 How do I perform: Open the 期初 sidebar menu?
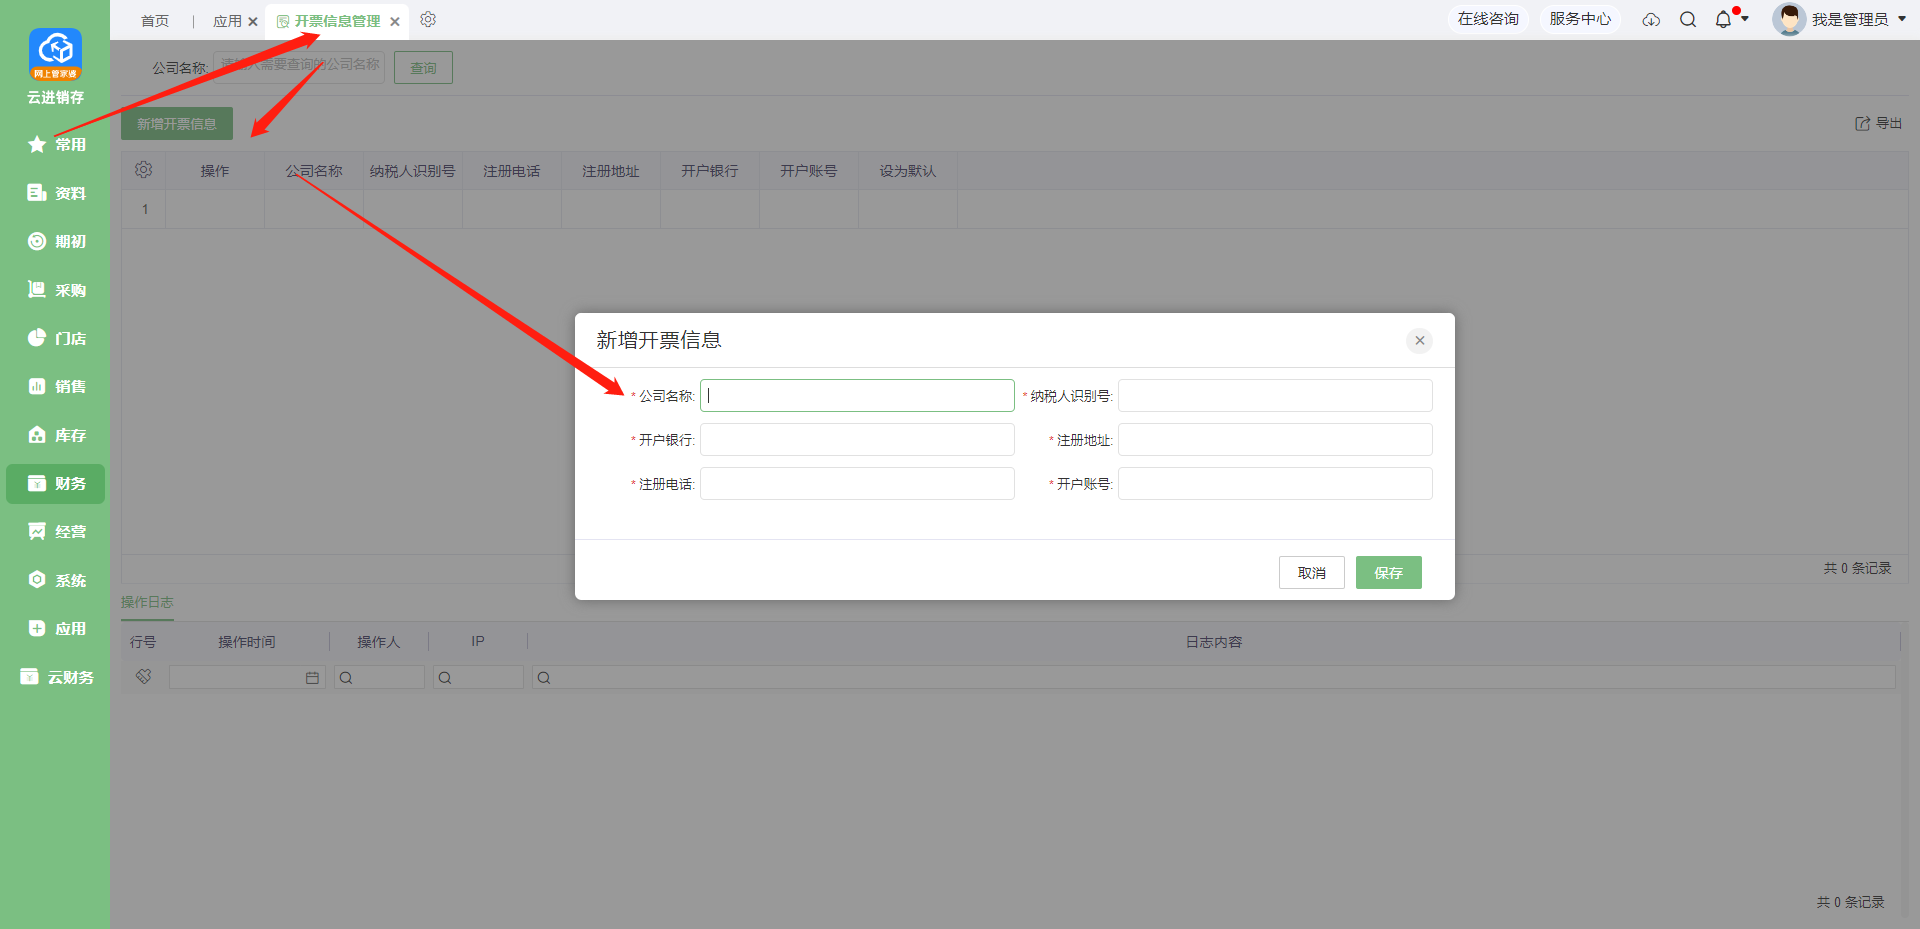click(x=56, y=241)
